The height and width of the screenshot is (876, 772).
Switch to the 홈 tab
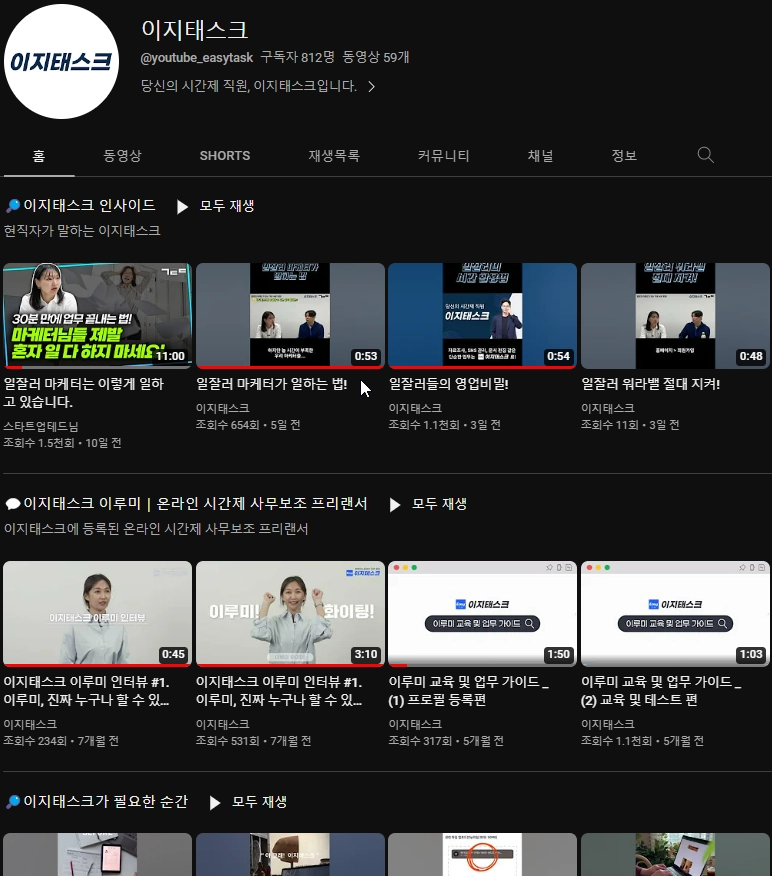(39, 155)
